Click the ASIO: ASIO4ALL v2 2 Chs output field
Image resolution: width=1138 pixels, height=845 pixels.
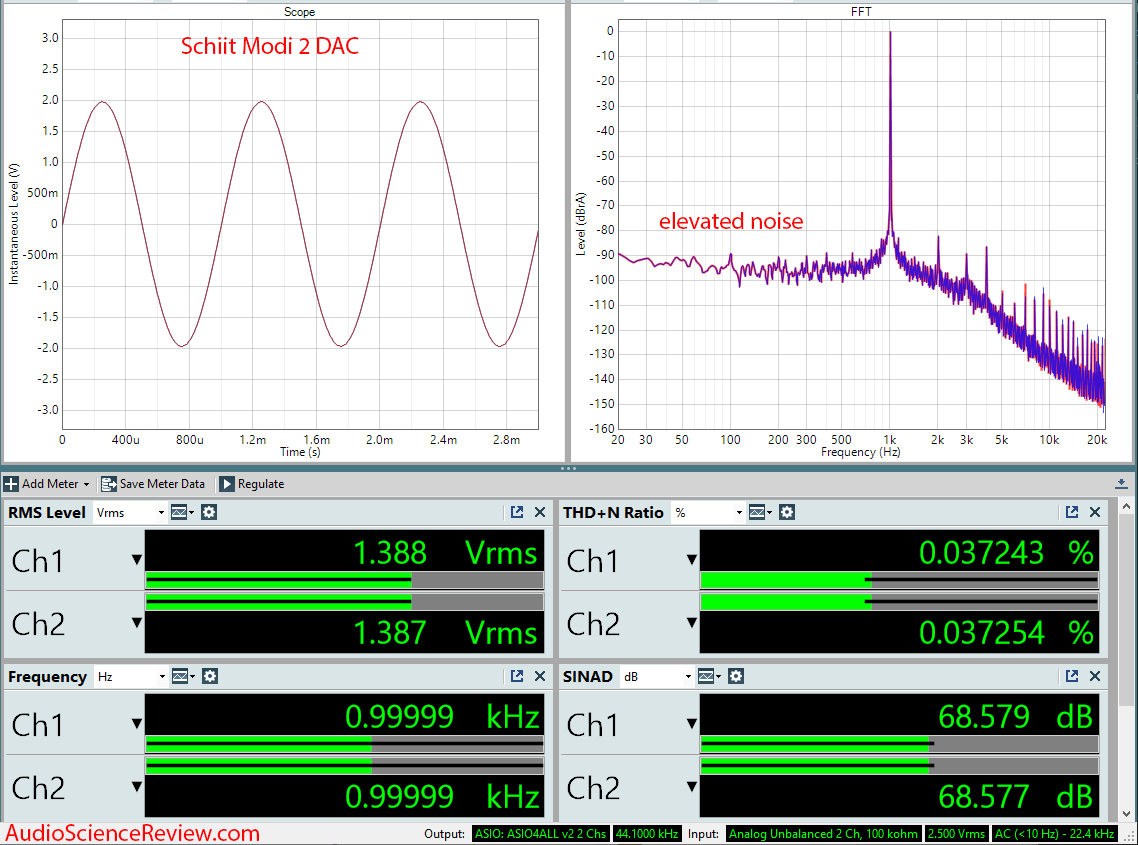(x=541, y=834)
